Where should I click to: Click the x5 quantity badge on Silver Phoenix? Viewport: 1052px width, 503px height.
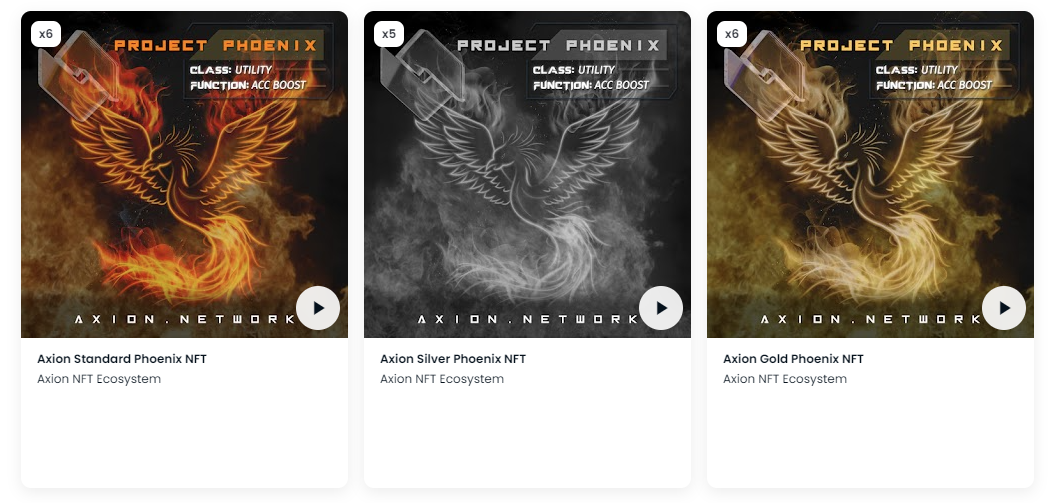click(389, 34)
